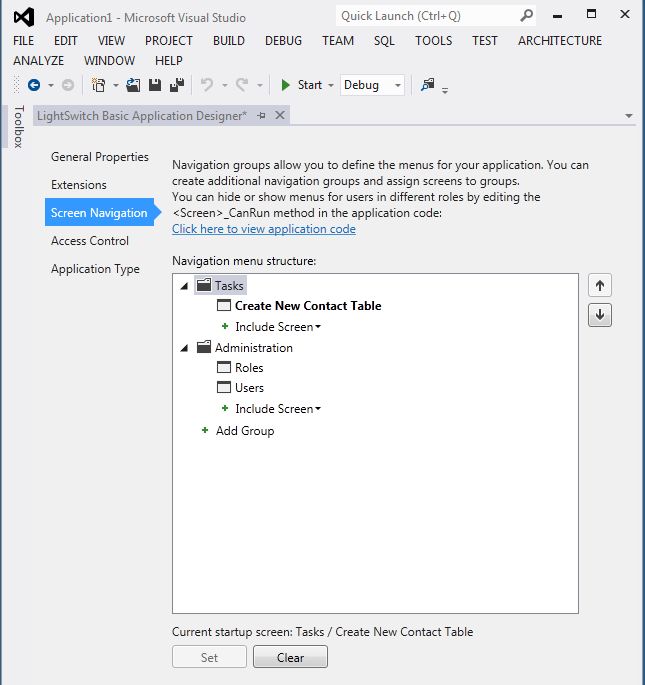Click the green Start debugging play icon

(285, 85)
